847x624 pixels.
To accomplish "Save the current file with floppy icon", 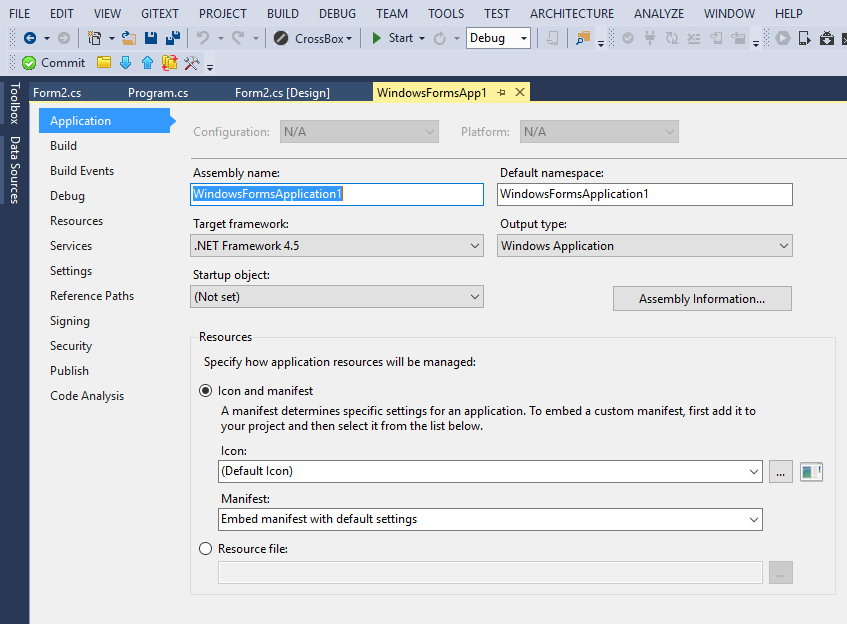I will (x=151, y=38).
